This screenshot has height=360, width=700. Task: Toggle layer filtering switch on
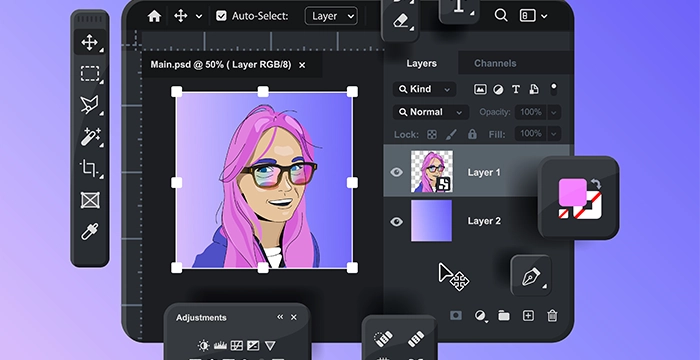click(x=554, y=89)
